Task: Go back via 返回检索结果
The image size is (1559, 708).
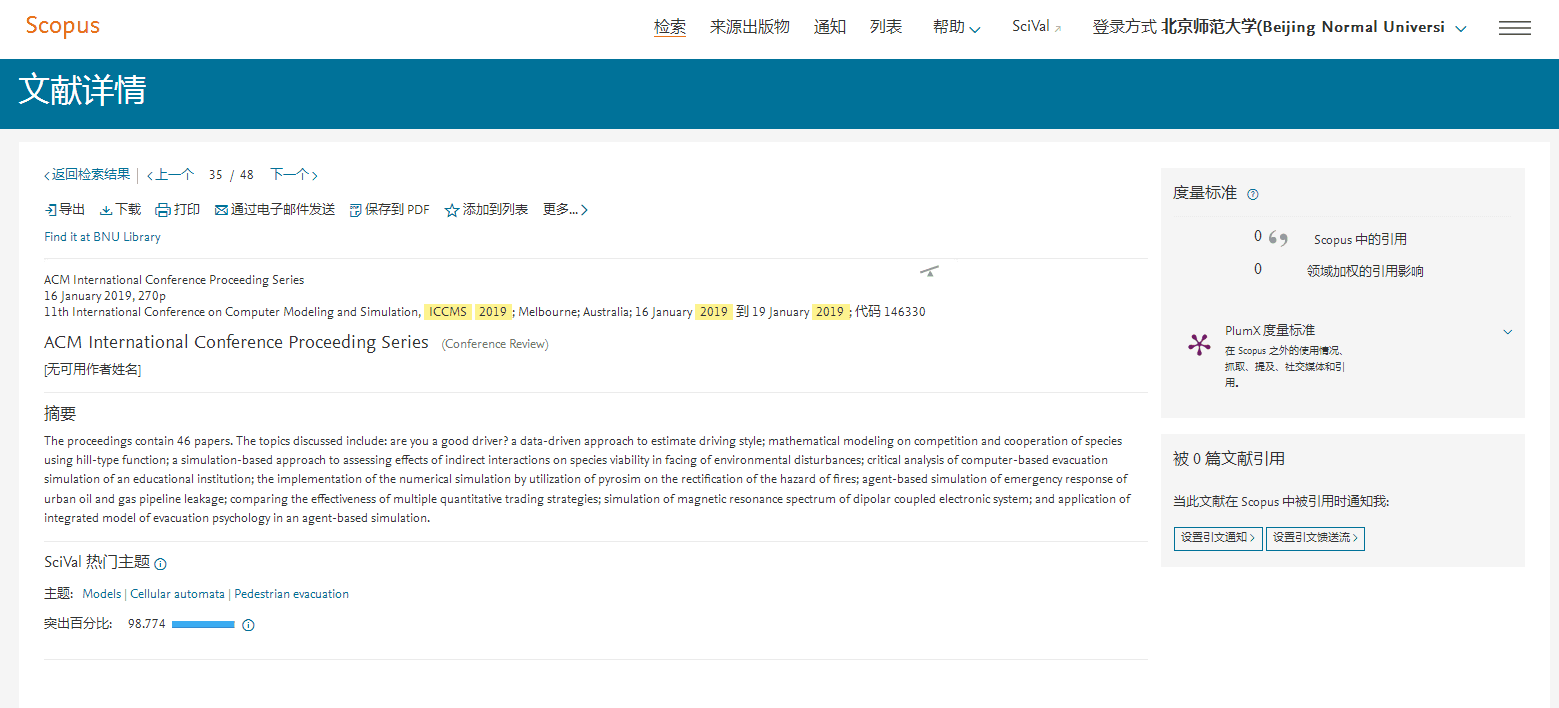Action: pos(87,175)
